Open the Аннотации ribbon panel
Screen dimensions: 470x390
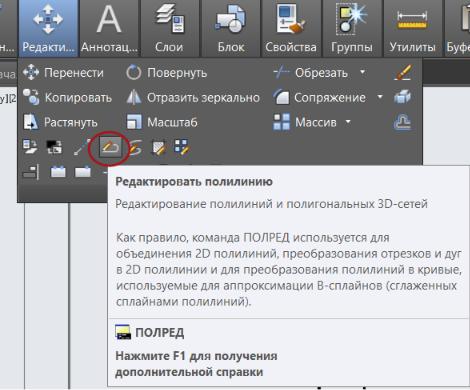(x=109, y=28)
